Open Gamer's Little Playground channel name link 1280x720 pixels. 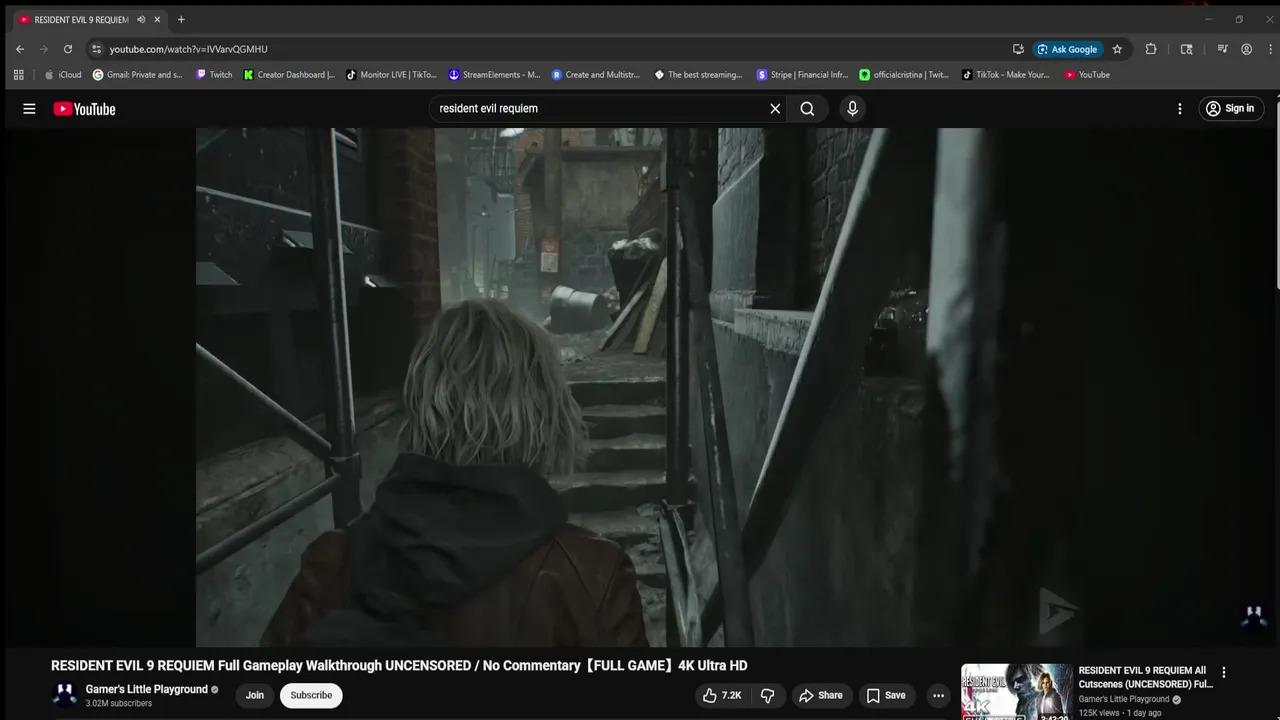pyautogui.click(x=147, y=689)
